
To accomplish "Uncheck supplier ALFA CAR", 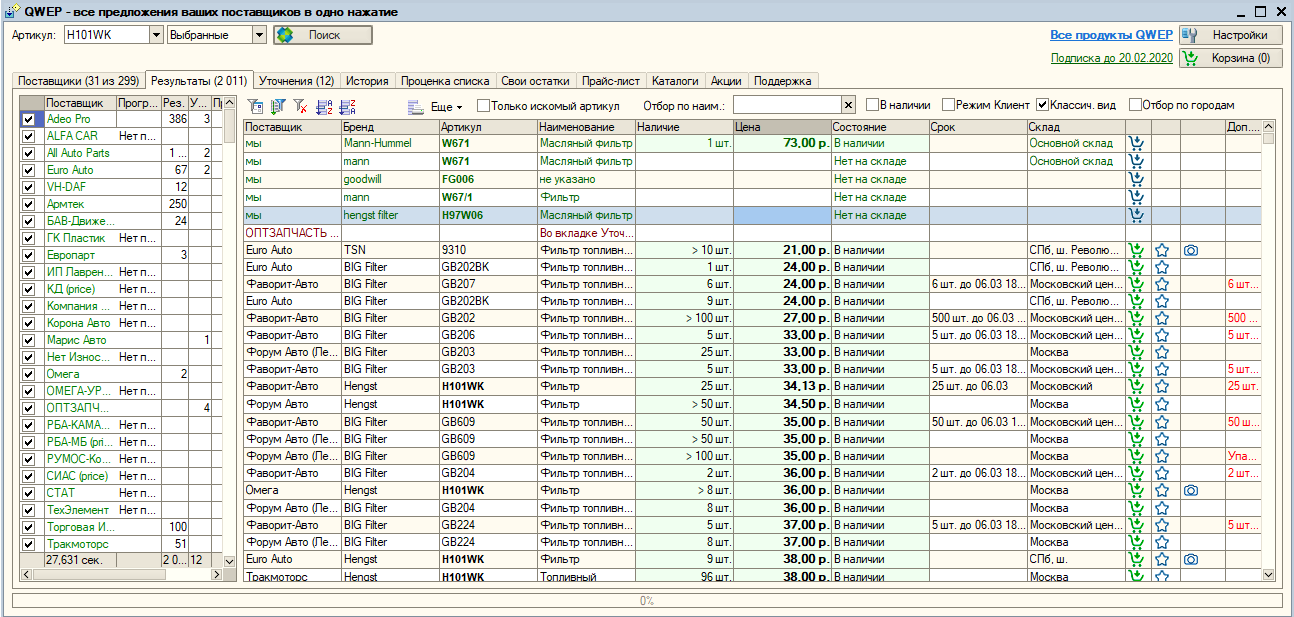I will click(x=28, y=136).
